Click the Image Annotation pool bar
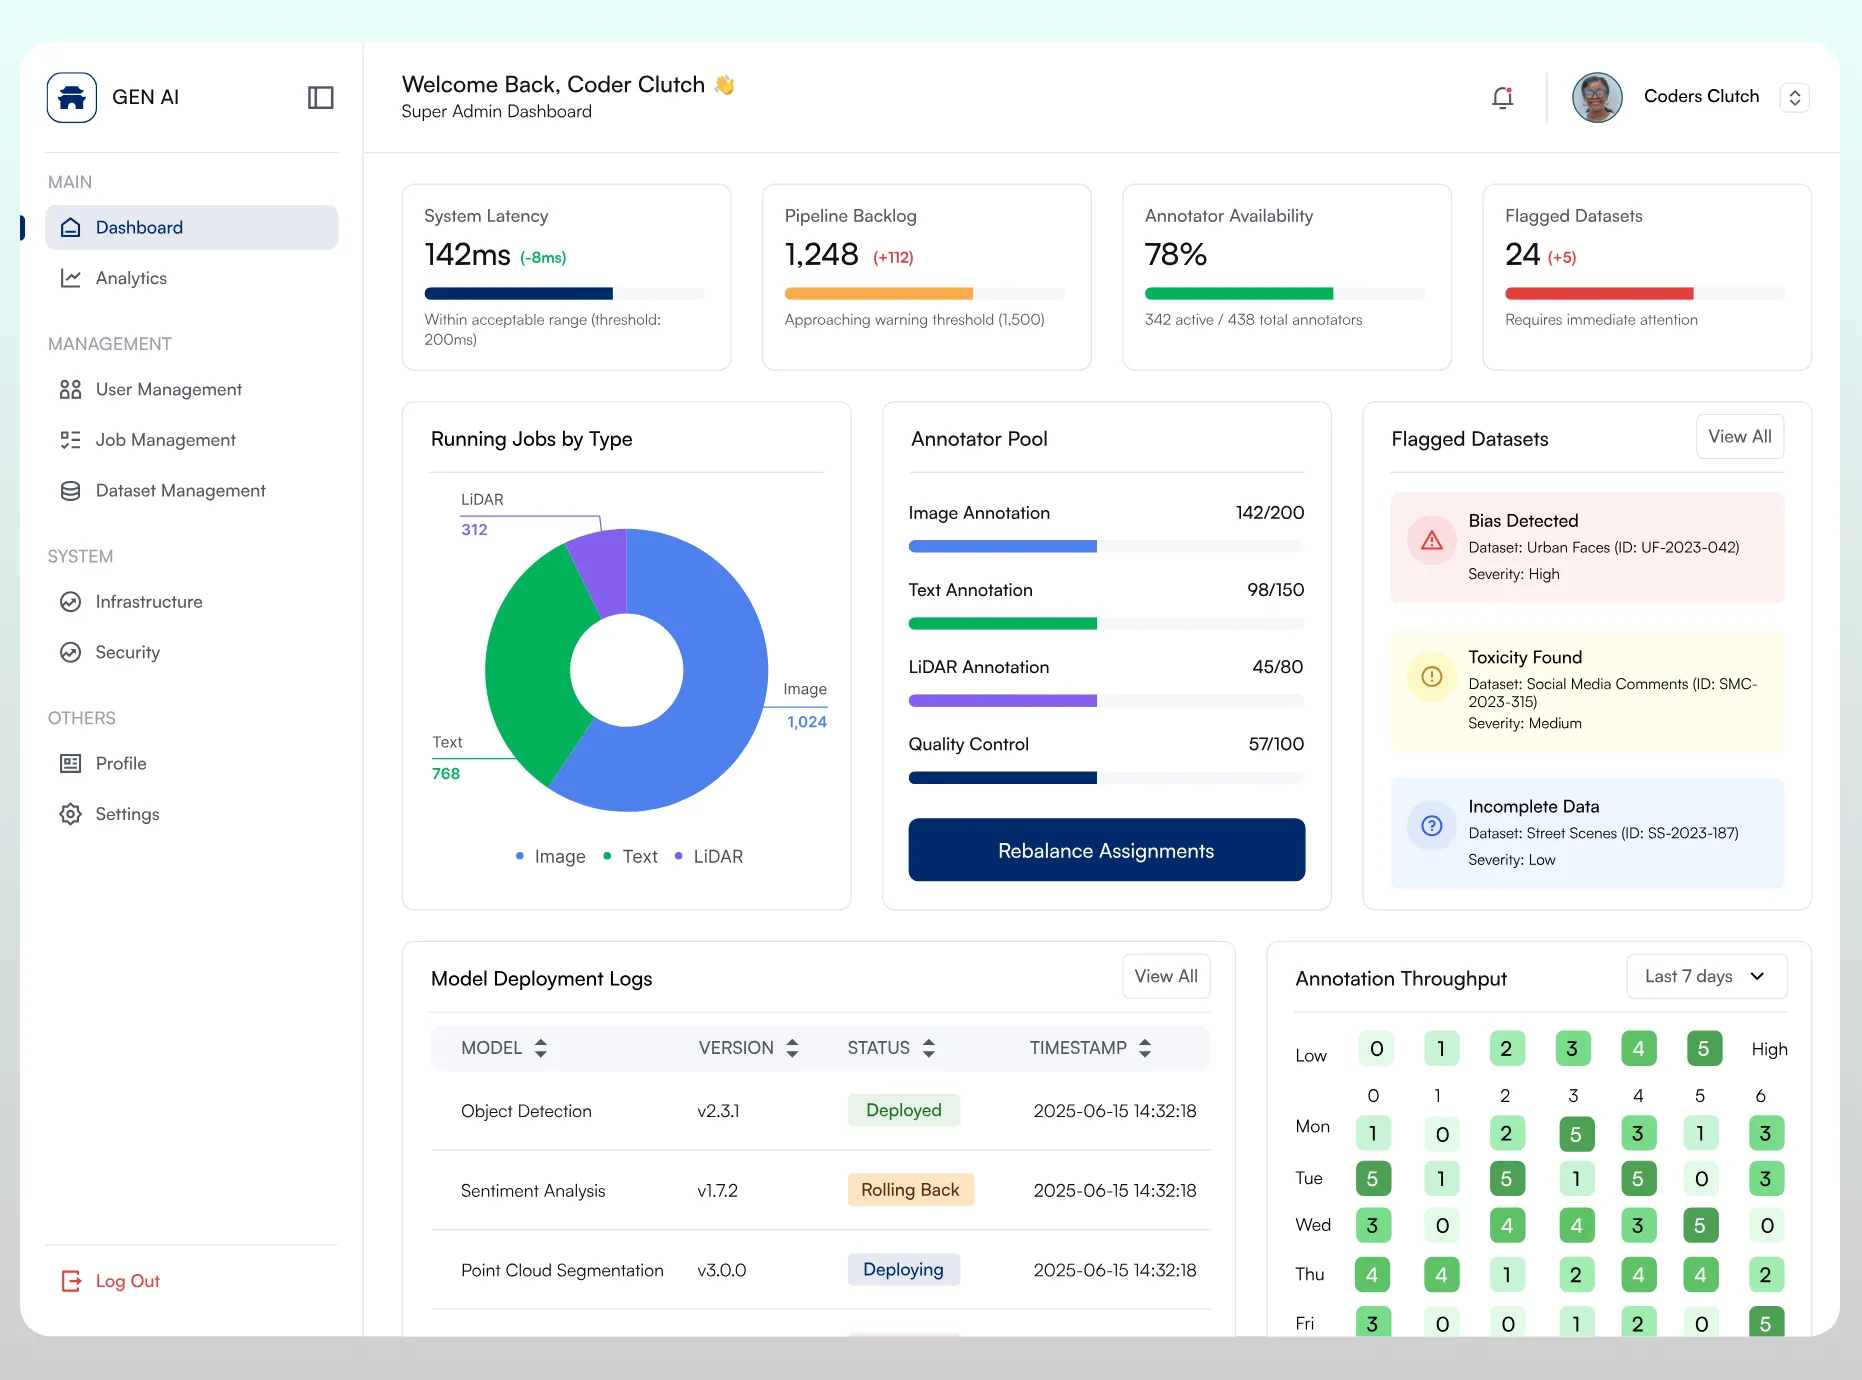Viewport: 1862px width, 1380px height. pos(1106,547)
